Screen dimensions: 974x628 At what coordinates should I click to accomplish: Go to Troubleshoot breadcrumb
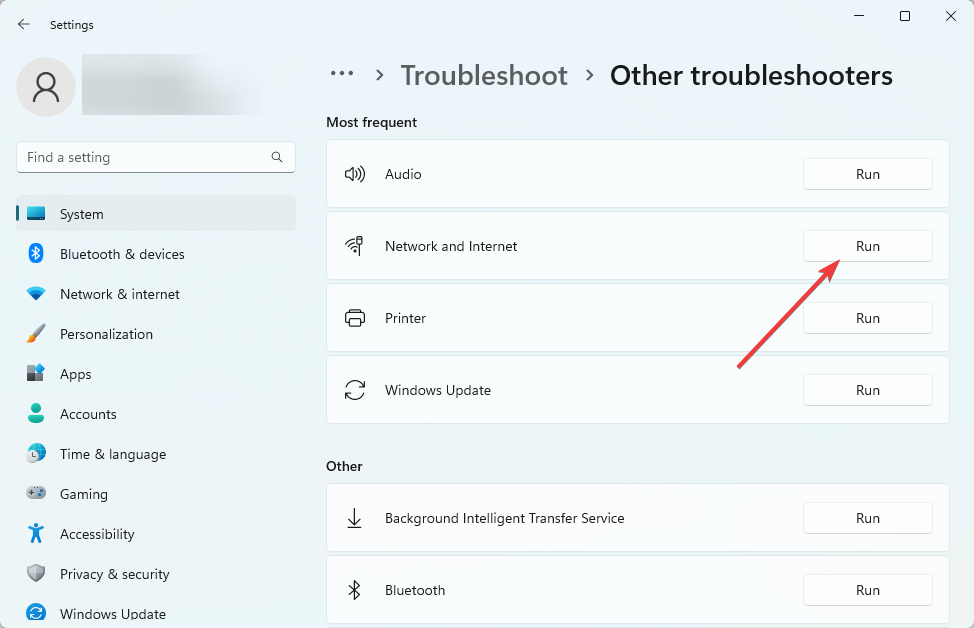tap(484, 76)
